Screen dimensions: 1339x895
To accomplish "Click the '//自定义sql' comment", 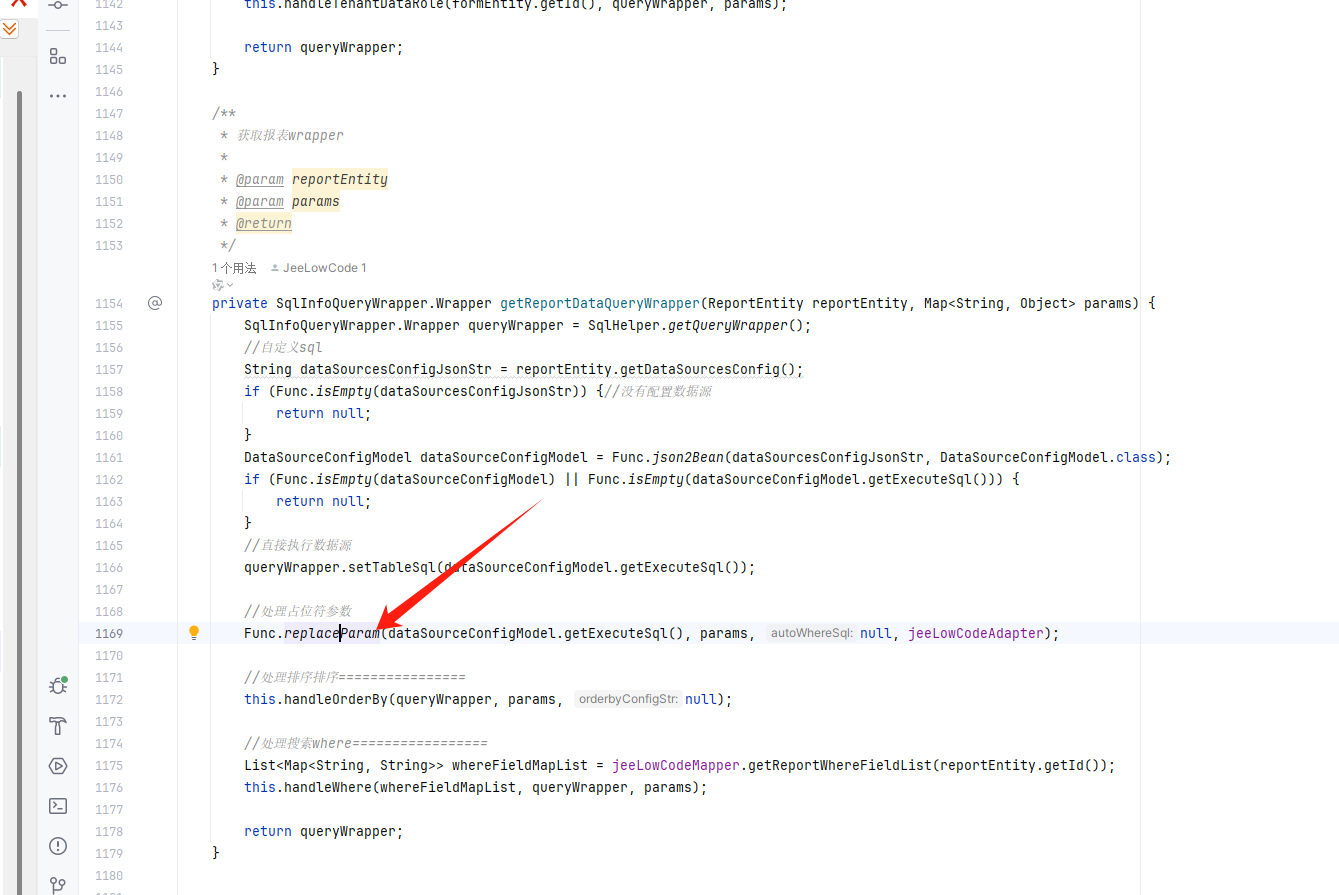I will [284, 347].
